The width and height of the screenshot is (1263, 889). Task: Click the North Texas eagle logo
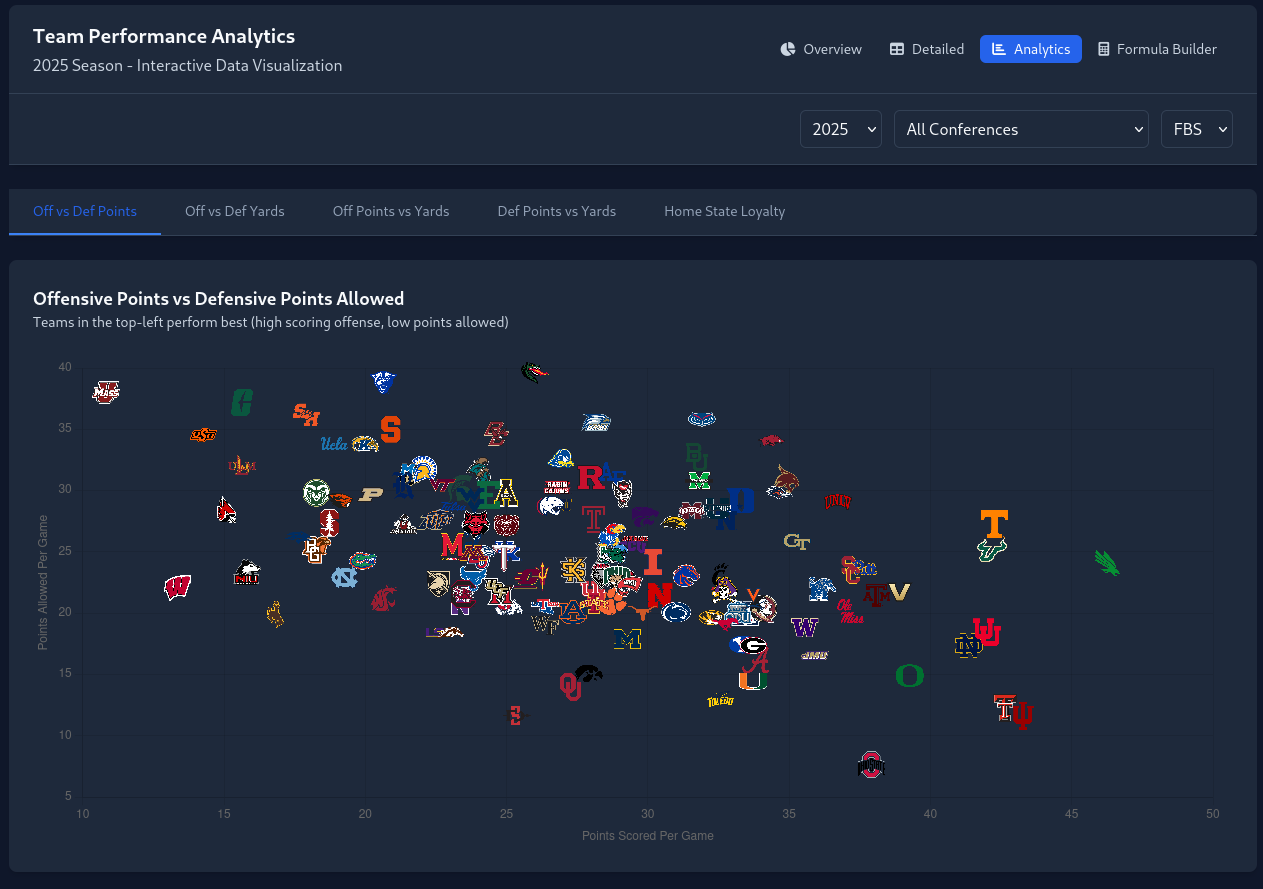1107,563
